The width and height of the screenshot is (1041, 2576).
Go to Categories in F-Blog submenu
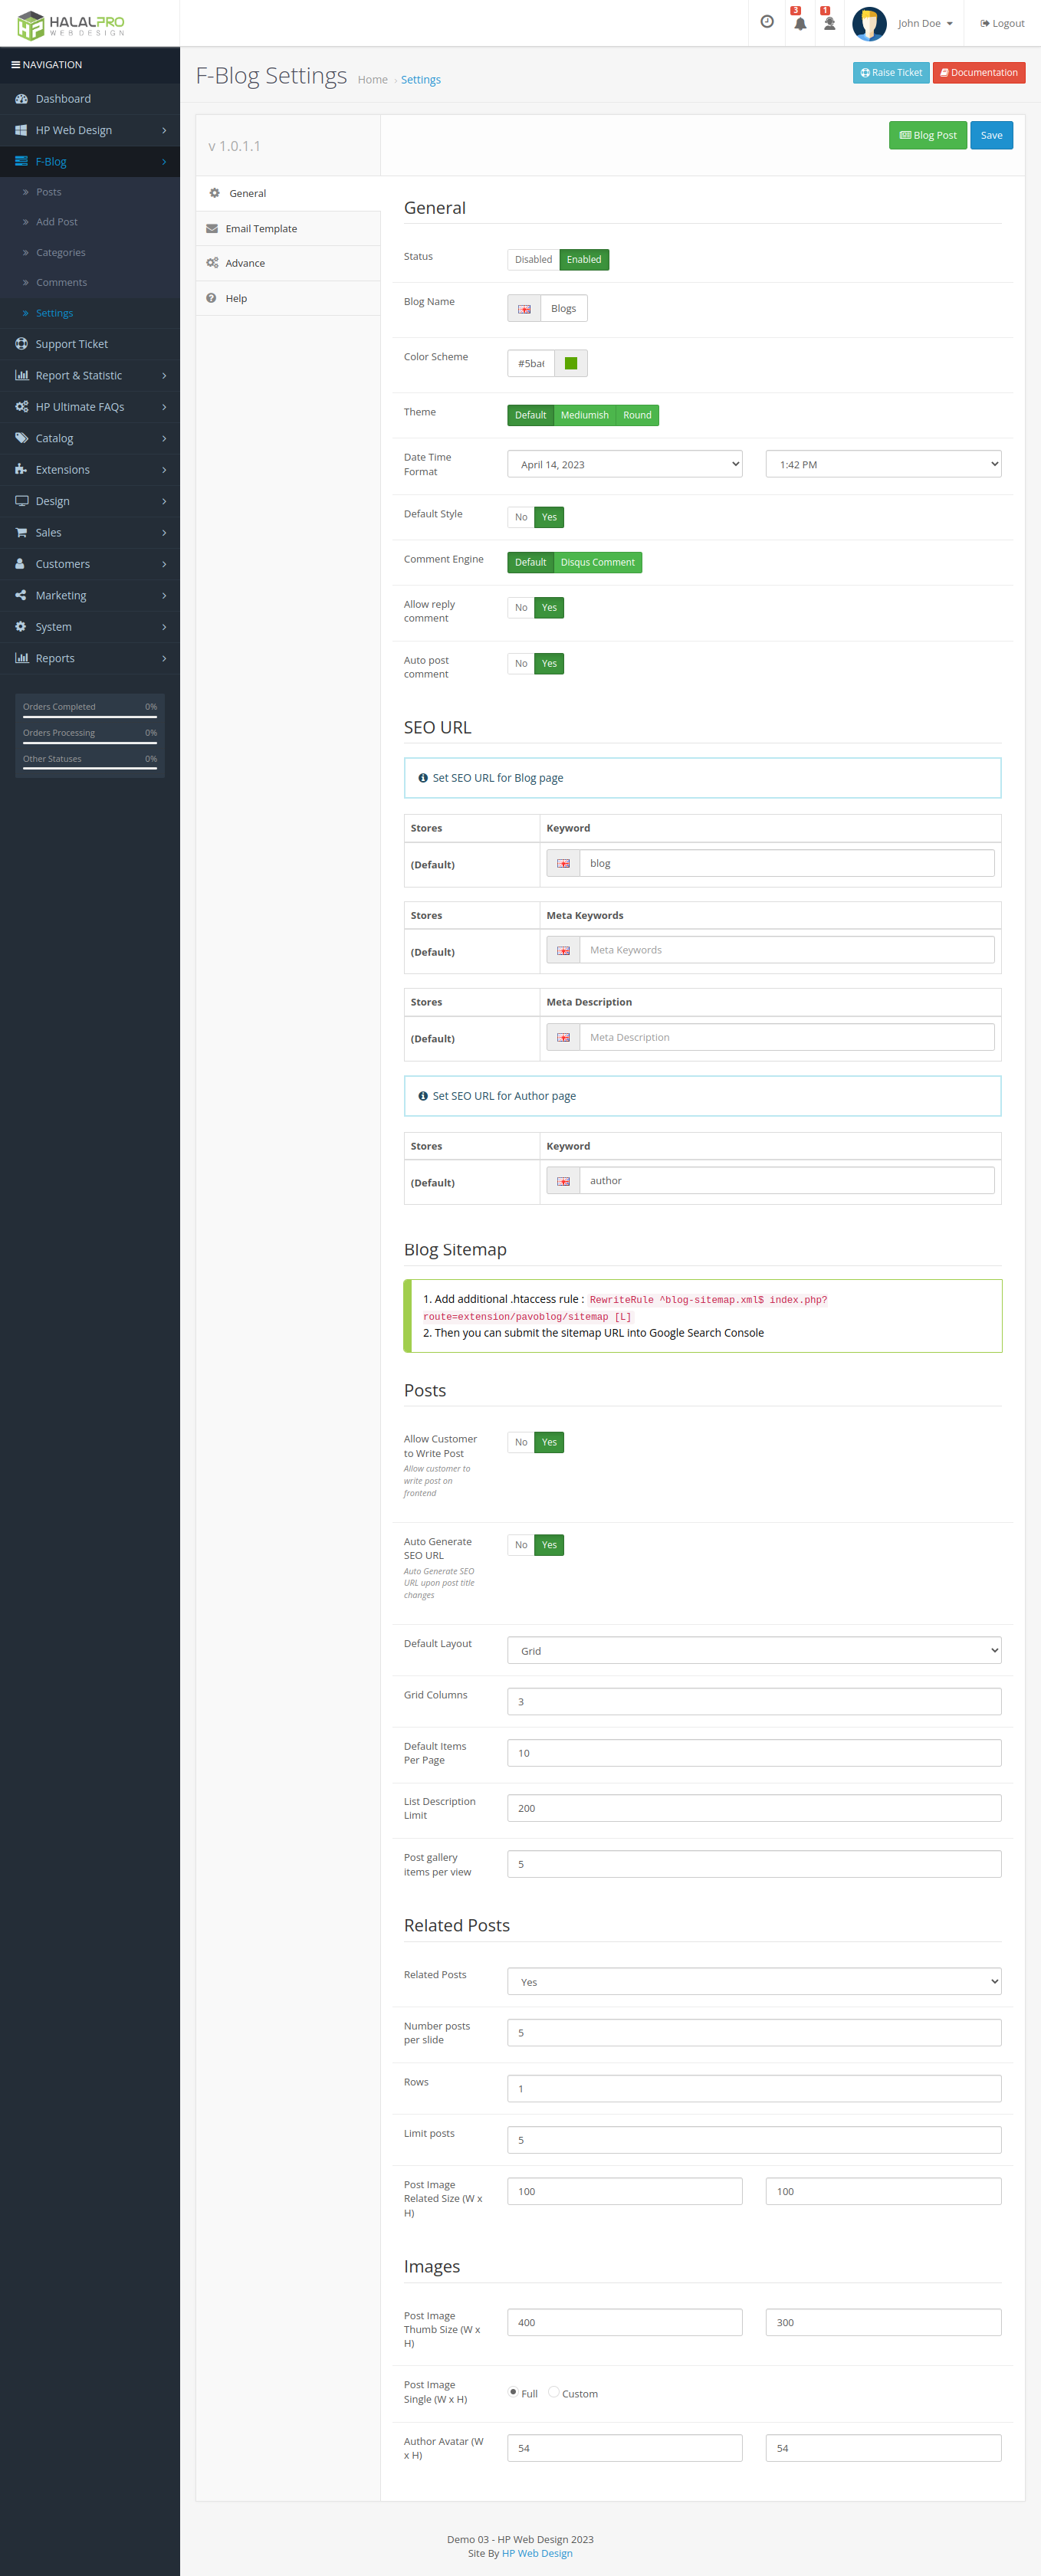tap(60, 253)
